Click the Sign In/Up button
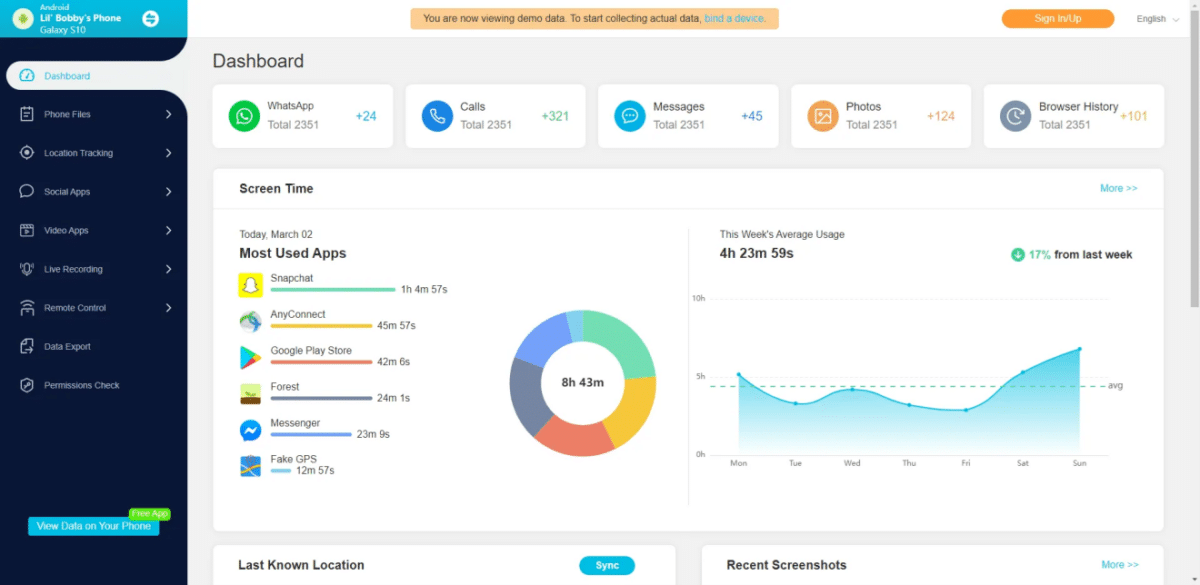Screen dimensions: 1200x585 [x=1057, y=18]
